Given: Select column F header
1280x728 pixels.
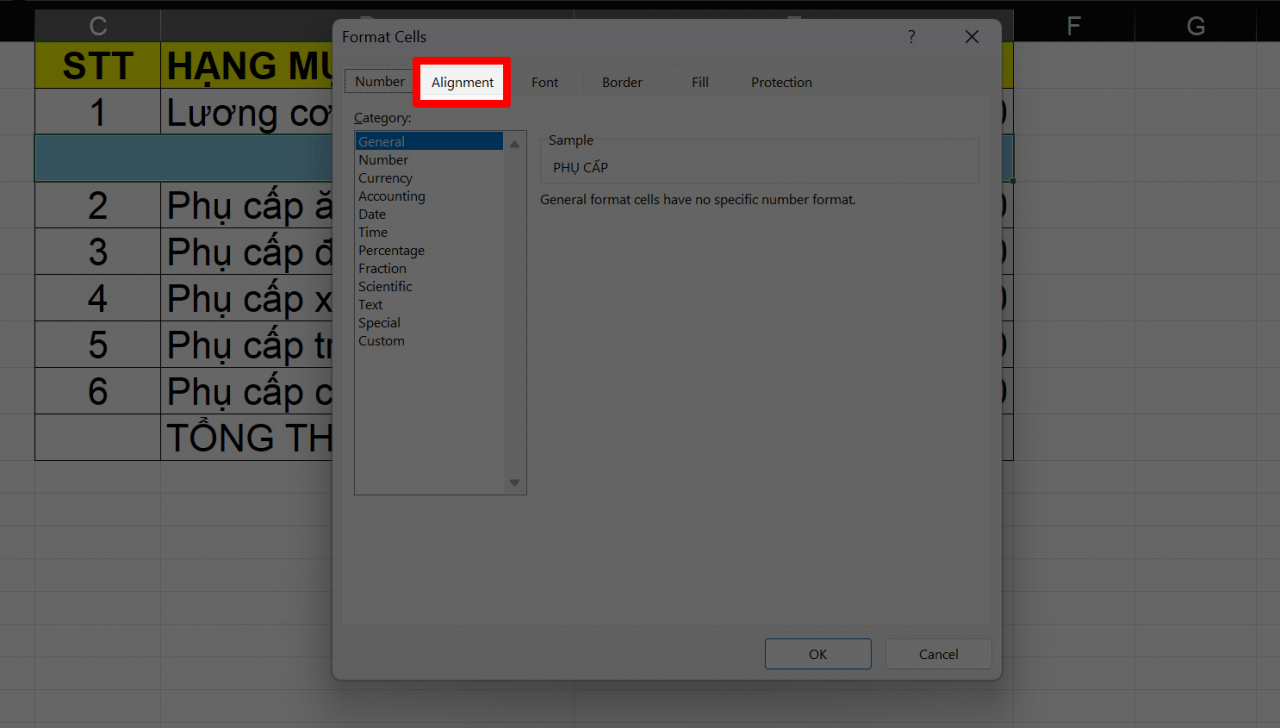Looking at the screenshot, I should (x=1073, y=26).
